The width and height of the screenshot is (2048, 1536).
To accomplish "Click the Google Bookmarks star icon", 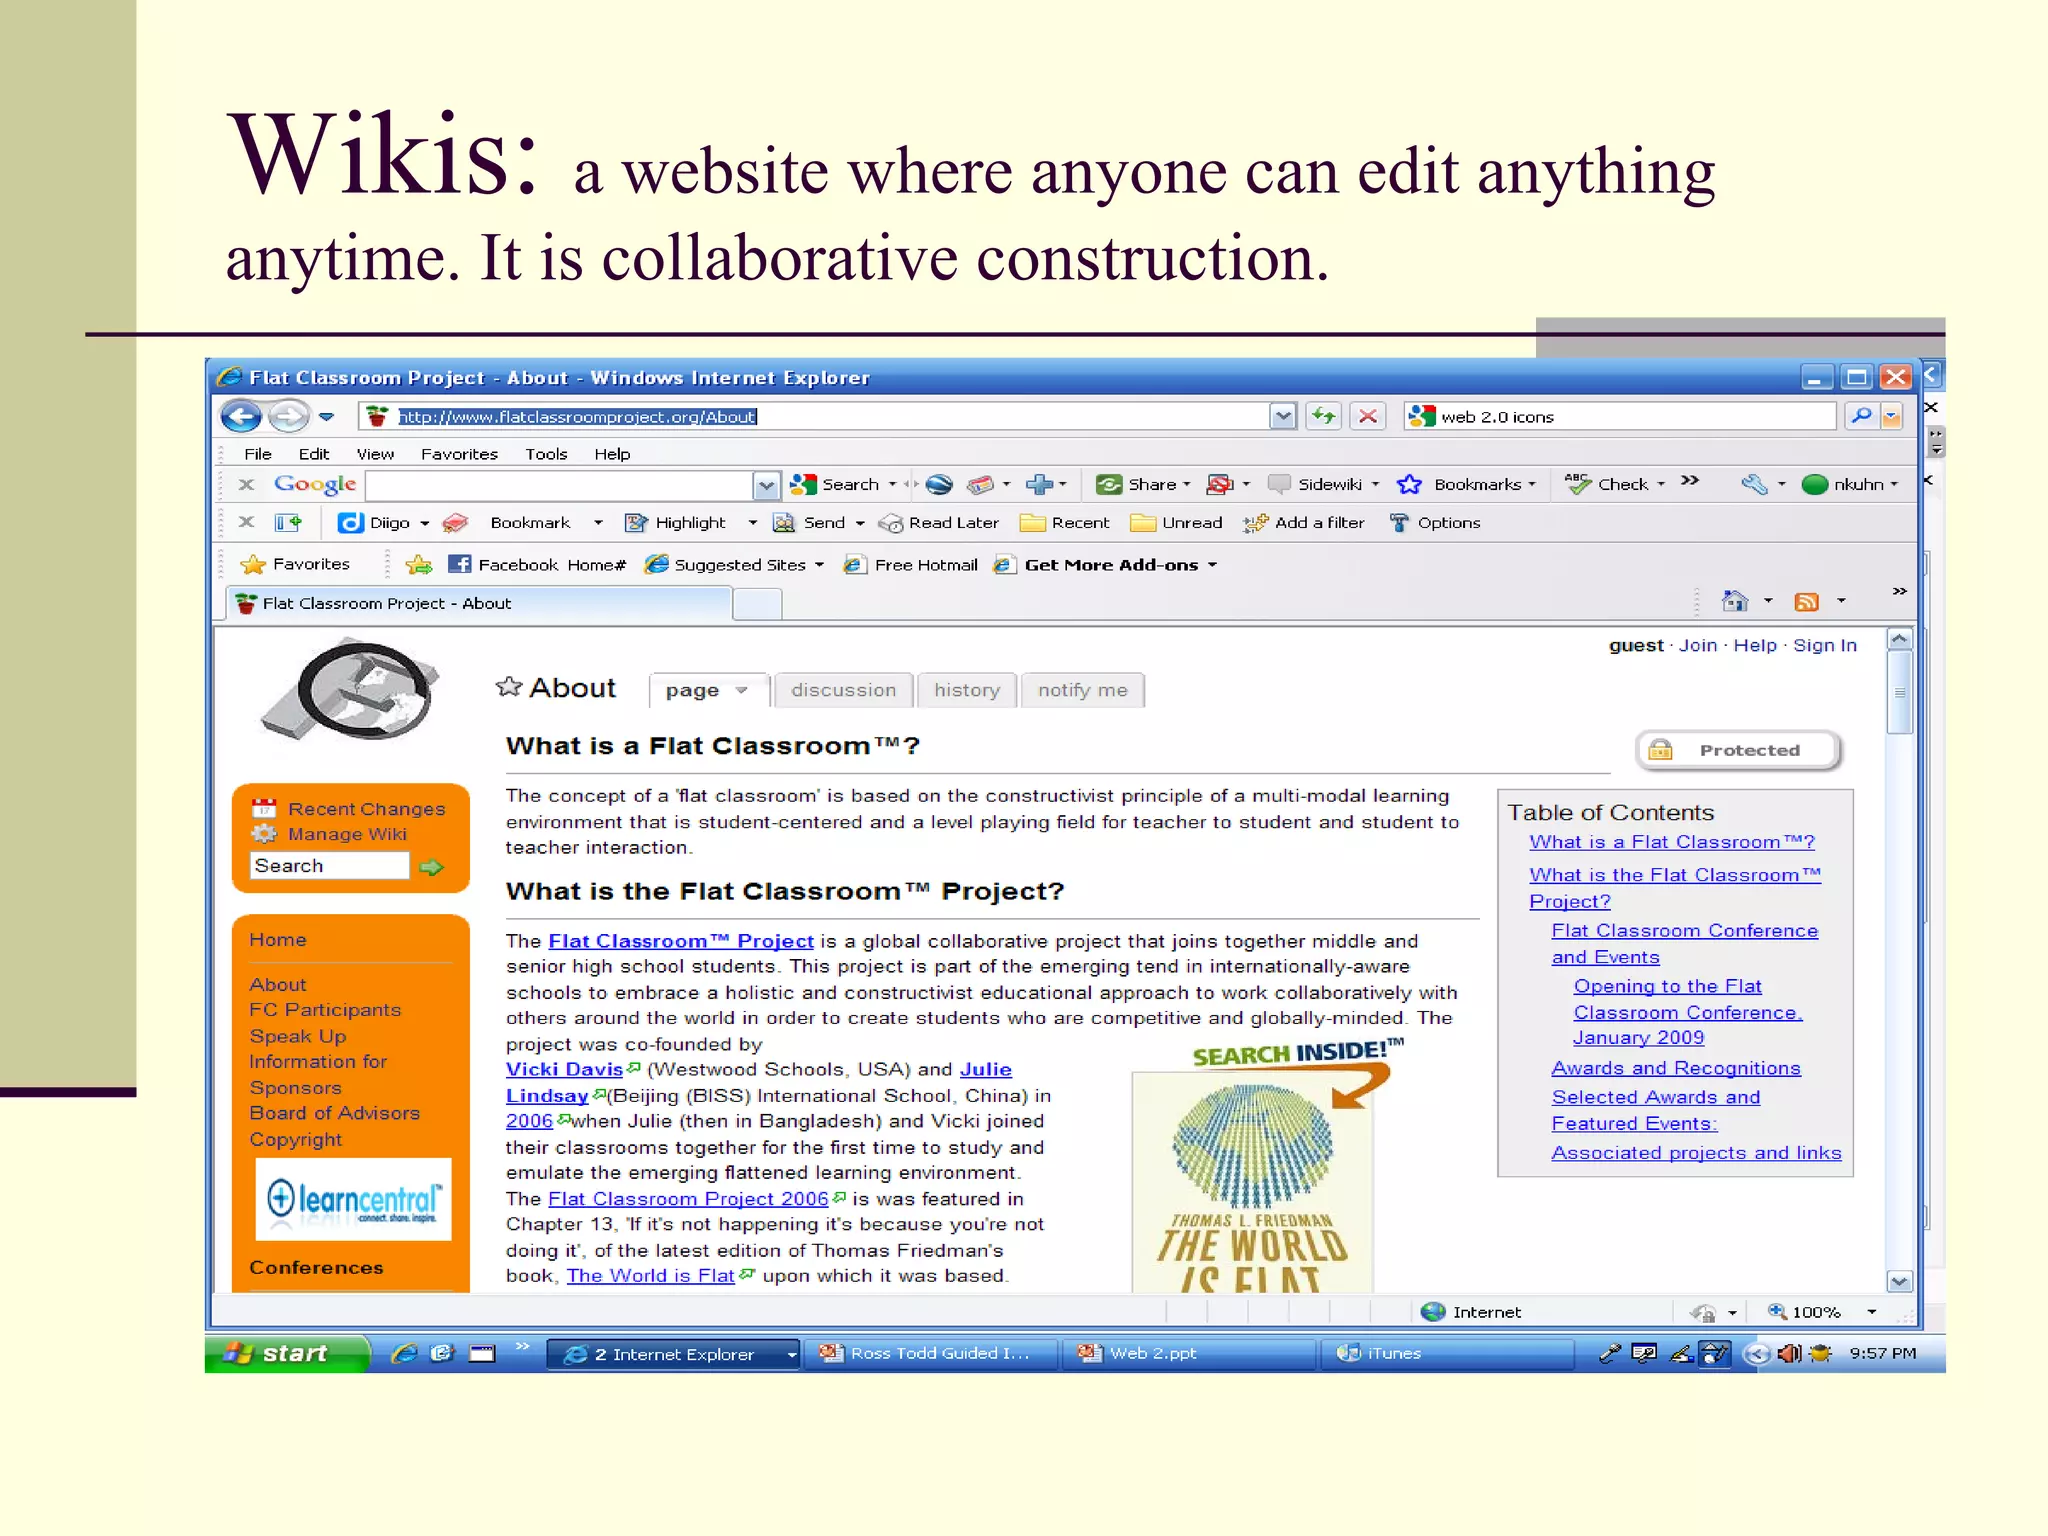I will (1409, 484).
